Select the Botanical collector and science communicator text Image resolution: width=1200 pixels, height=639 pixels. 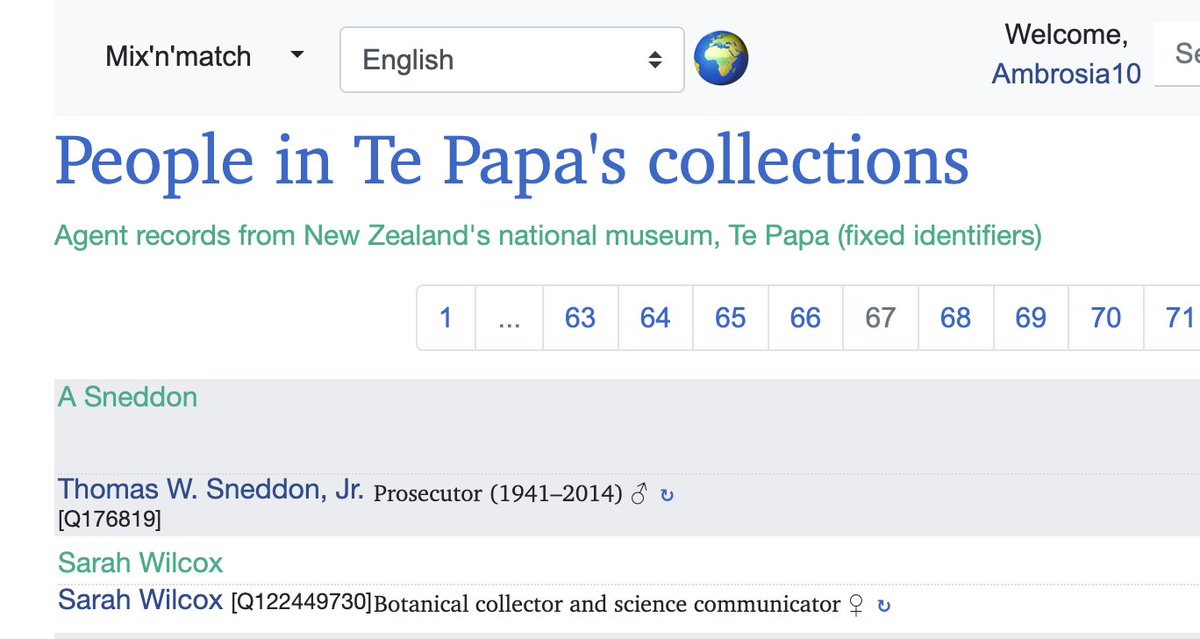(607, 604)
